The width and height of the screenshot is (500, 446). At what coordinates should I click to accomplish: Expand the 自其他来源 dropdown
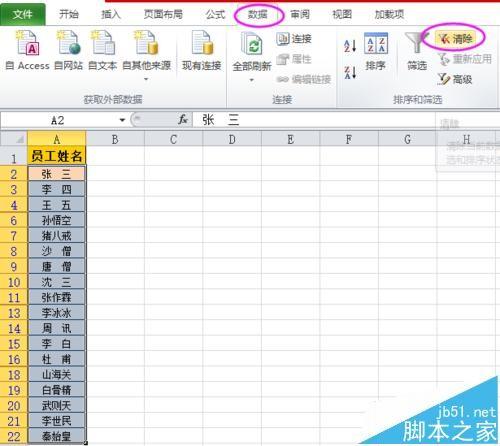click(146, 79)
